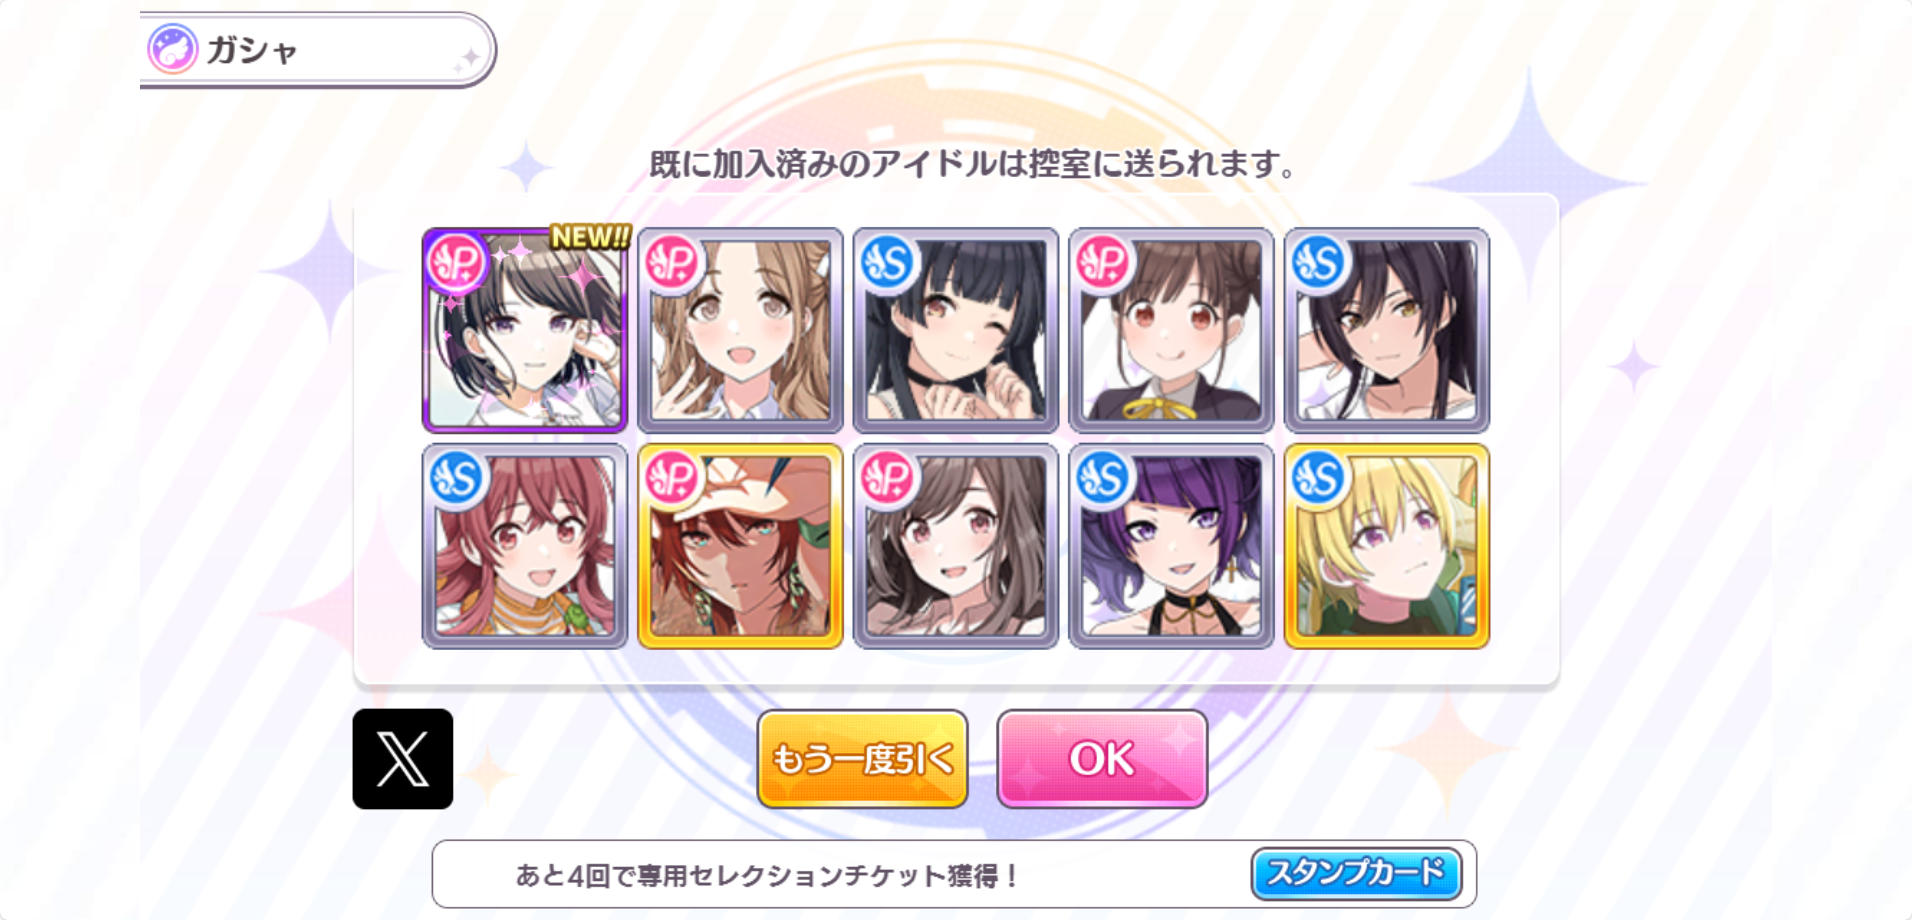
Task: Select the dark ponytail idol with yellow eyes
Action: [1387, 330]
